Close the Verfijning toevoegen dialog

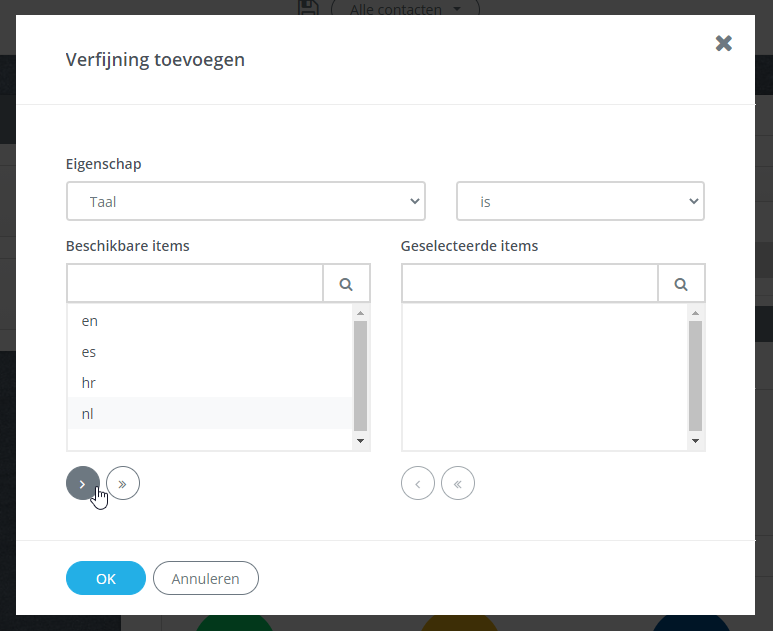[x=723, y=43]
